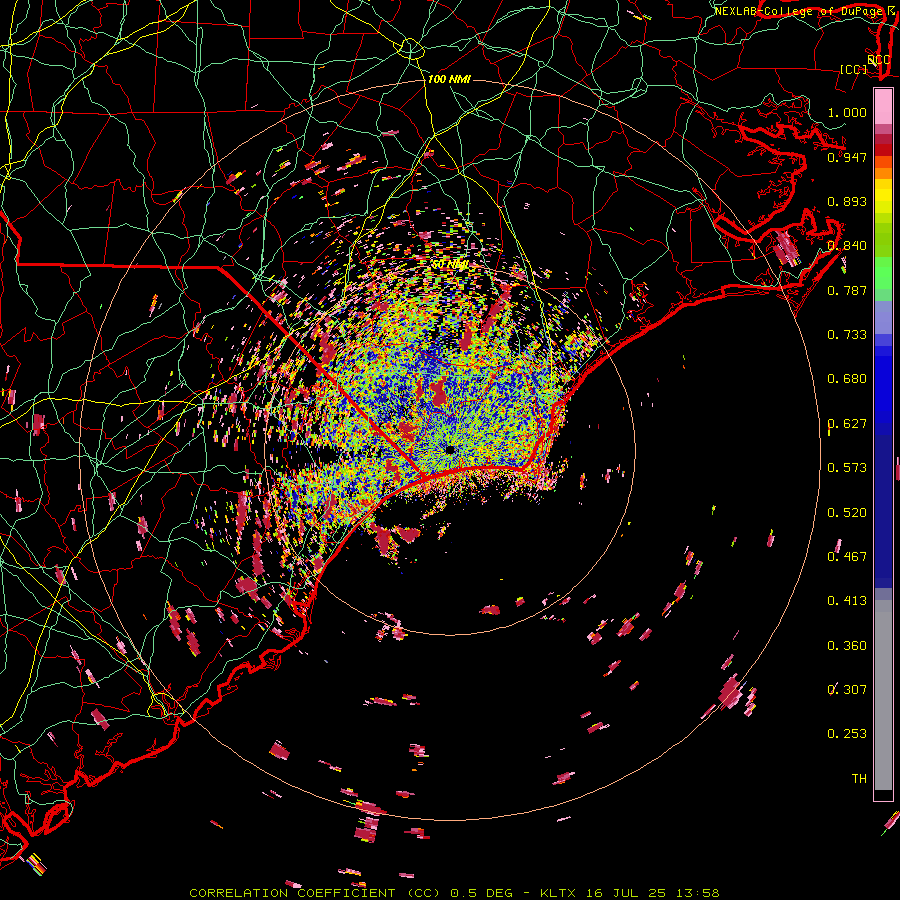Select the 0.307 scale value
Image resolution: width=900 pixels, height=900 pixels.
coord(847,689)
